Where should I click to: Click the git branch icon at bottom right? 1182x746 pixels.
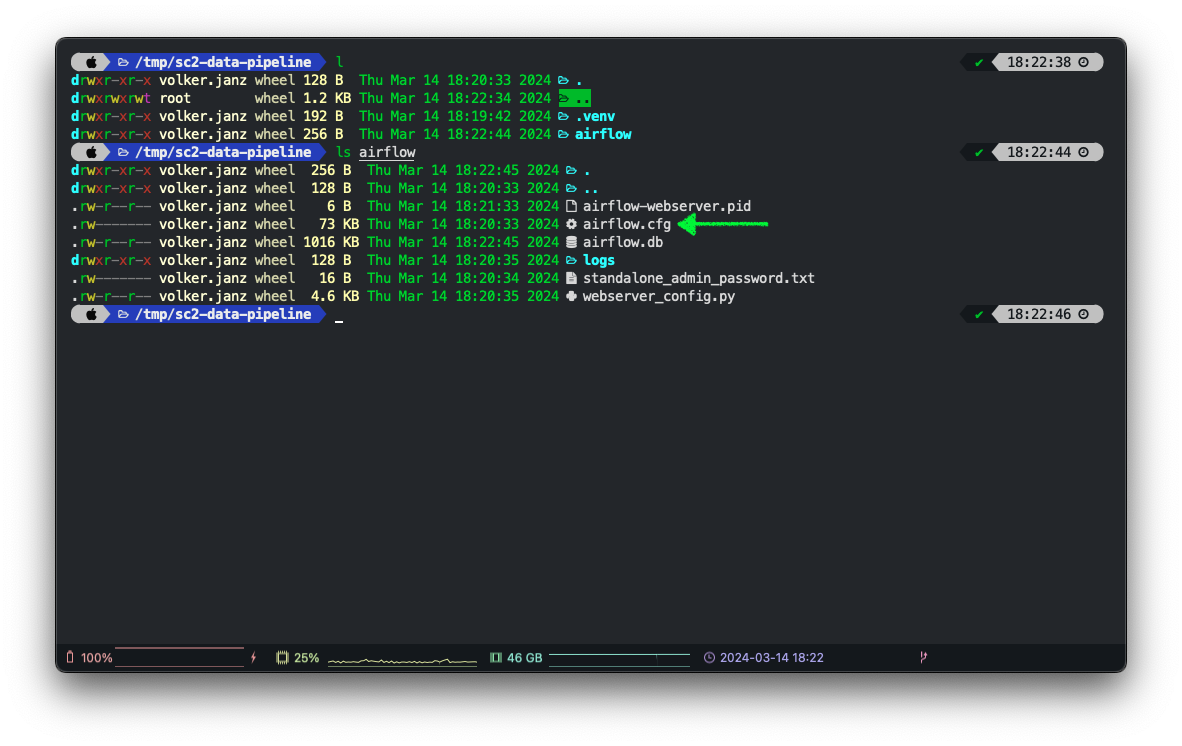tap(922, 658)
